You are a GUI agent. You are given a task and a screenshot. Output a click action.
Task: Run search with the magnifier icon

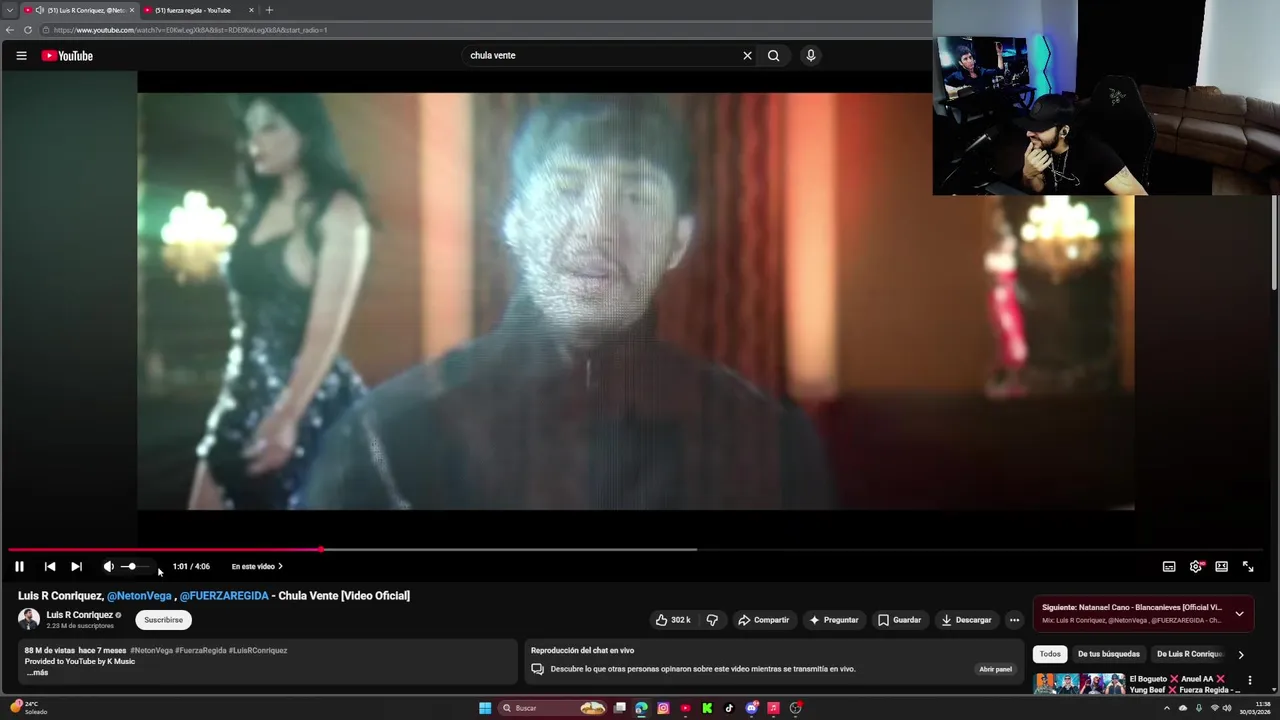pos(773,56)
